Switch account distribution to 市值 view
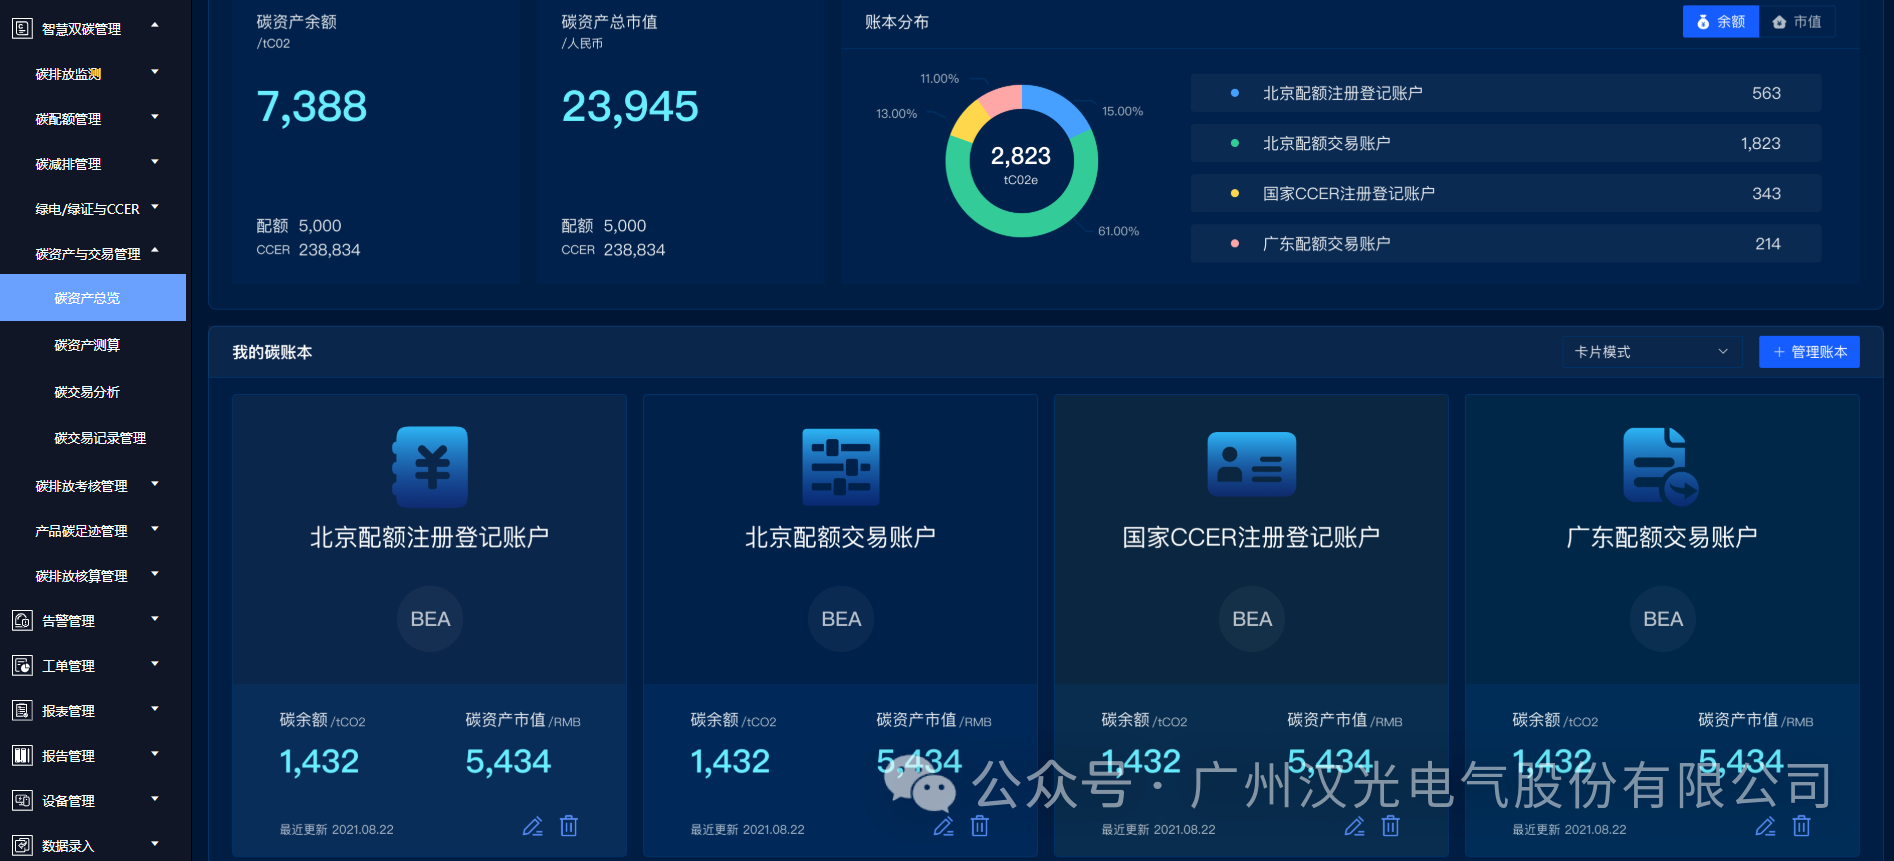1894x861 pixels. point(1797,22)
